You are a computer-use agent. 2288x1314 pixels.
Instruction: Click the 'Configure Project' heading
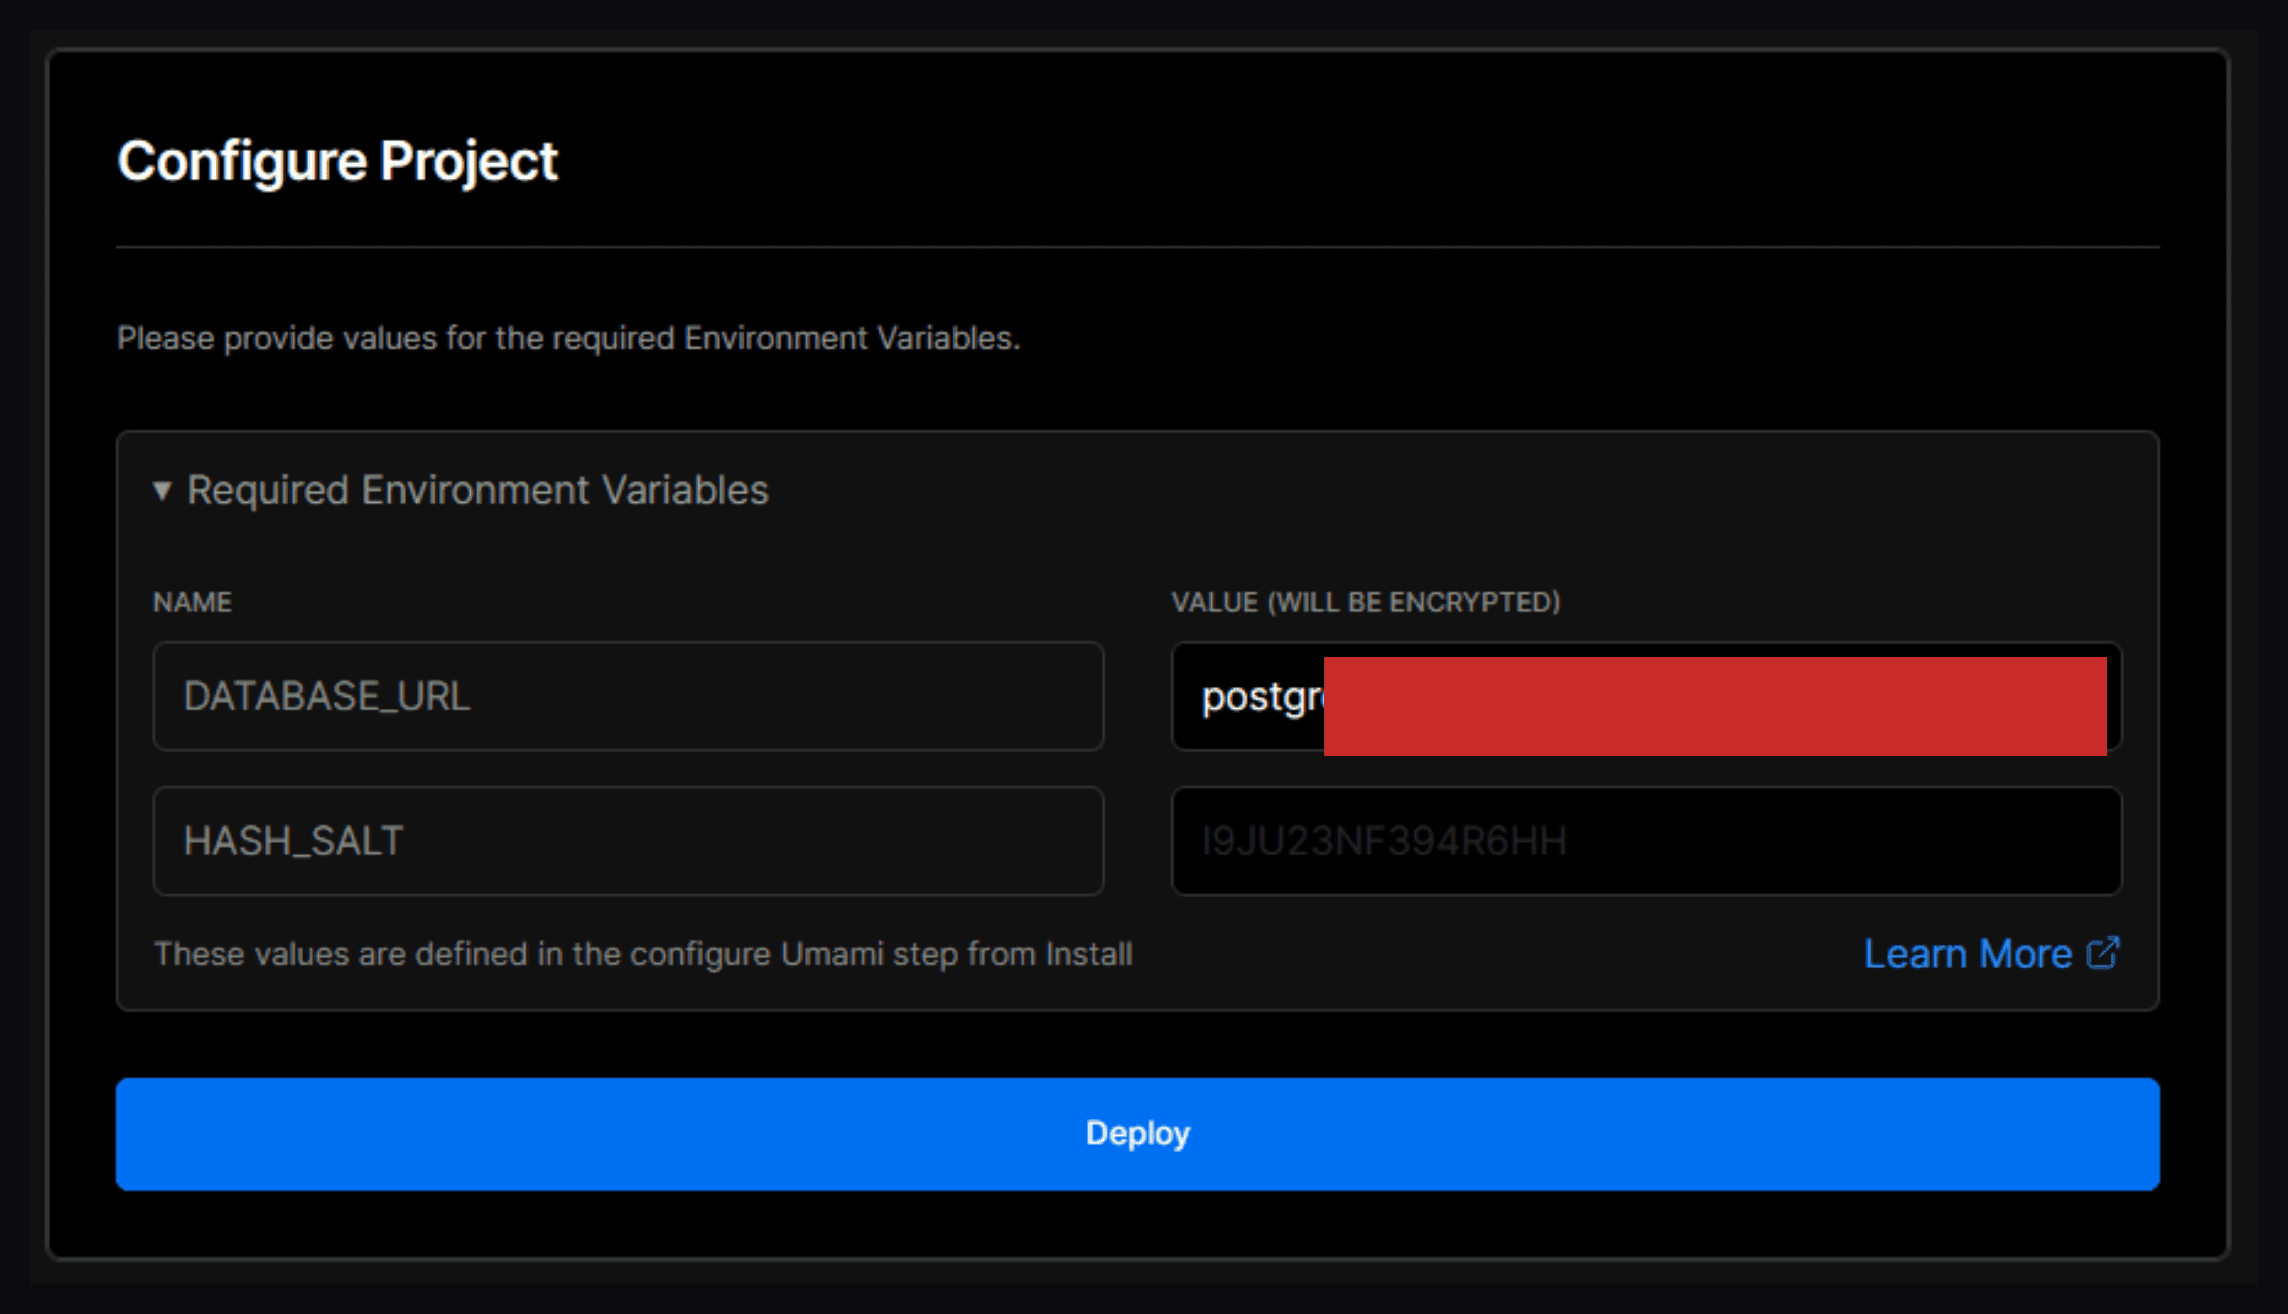tap(337, 161)
